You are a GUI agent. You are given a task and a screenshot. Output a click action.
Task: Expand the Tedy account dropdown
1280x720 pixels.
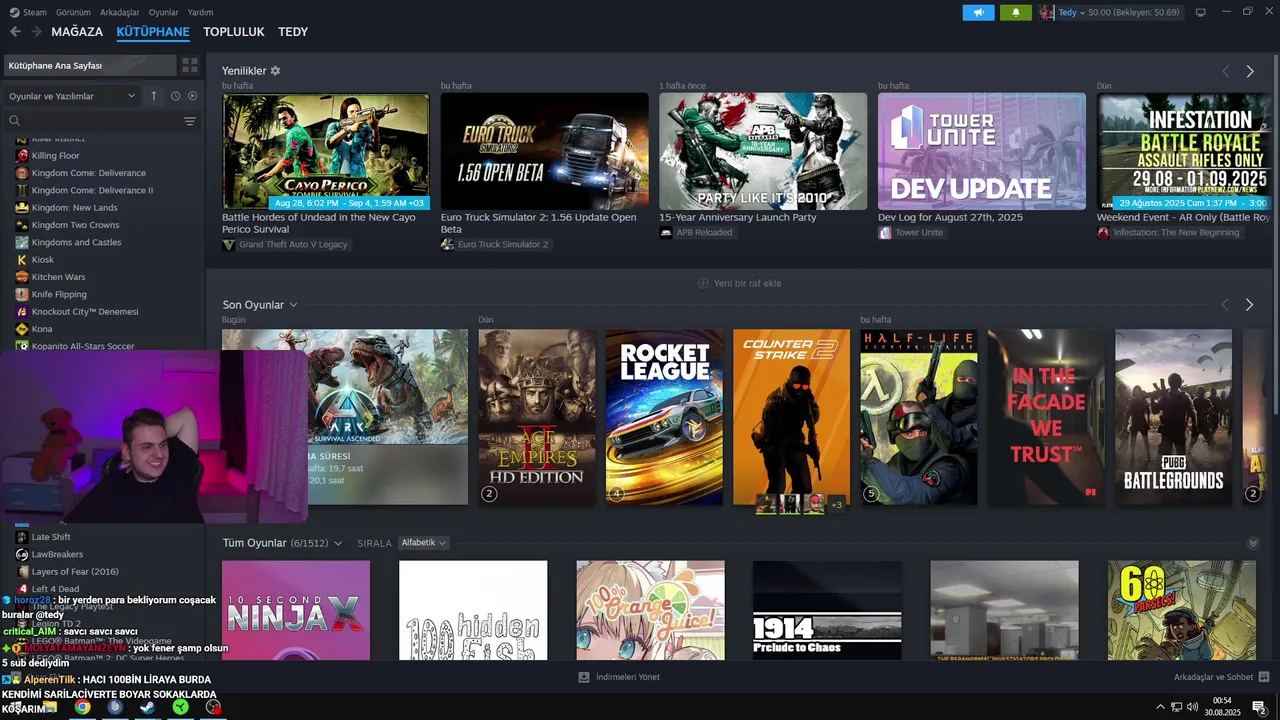(x=1070, y=12)
